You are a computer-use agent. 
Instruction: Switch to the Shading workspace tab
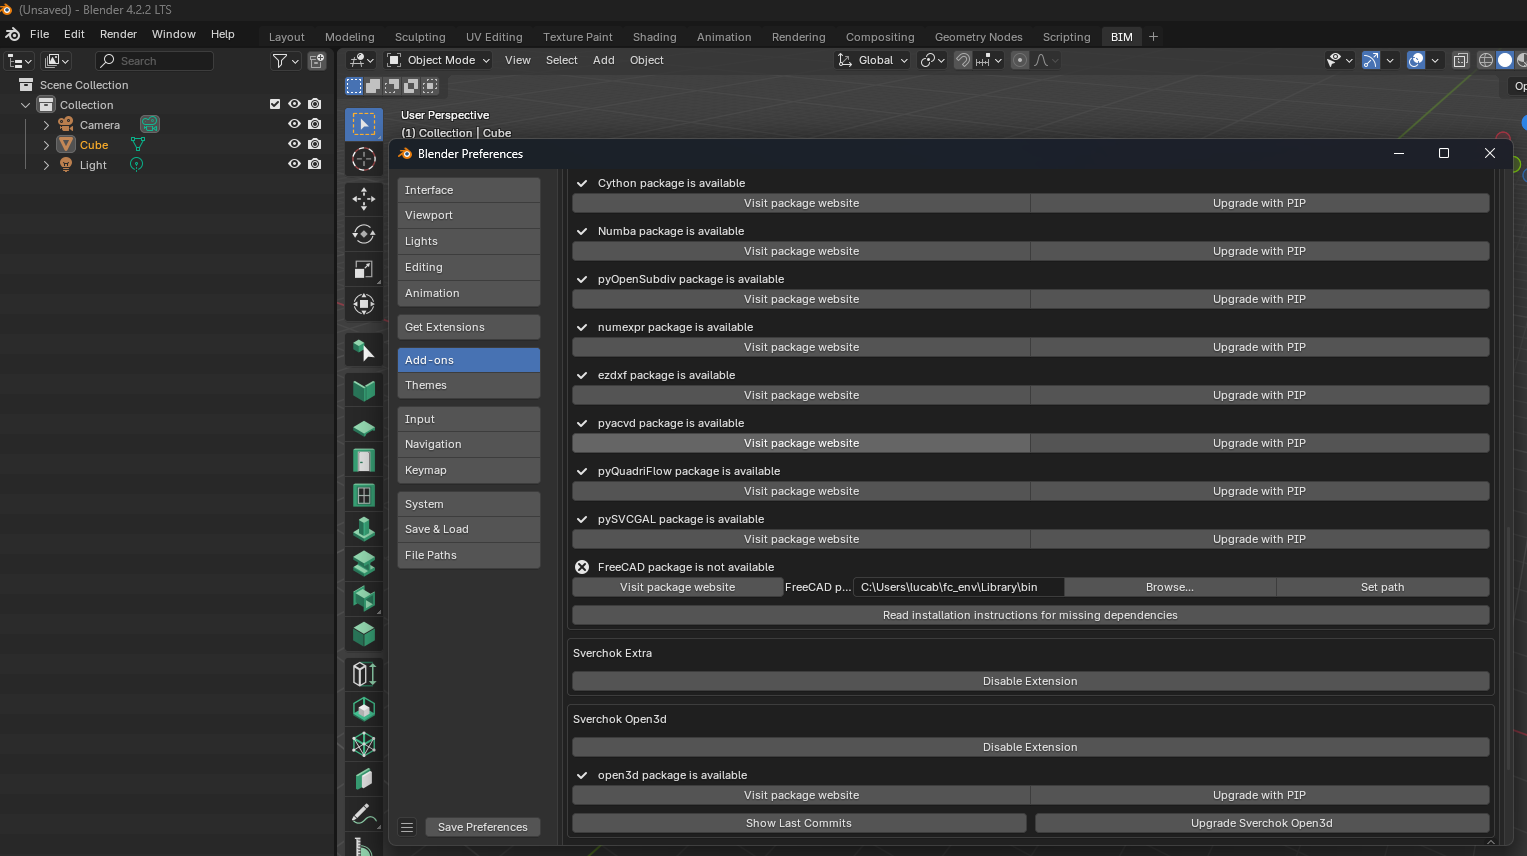point(655,37)
